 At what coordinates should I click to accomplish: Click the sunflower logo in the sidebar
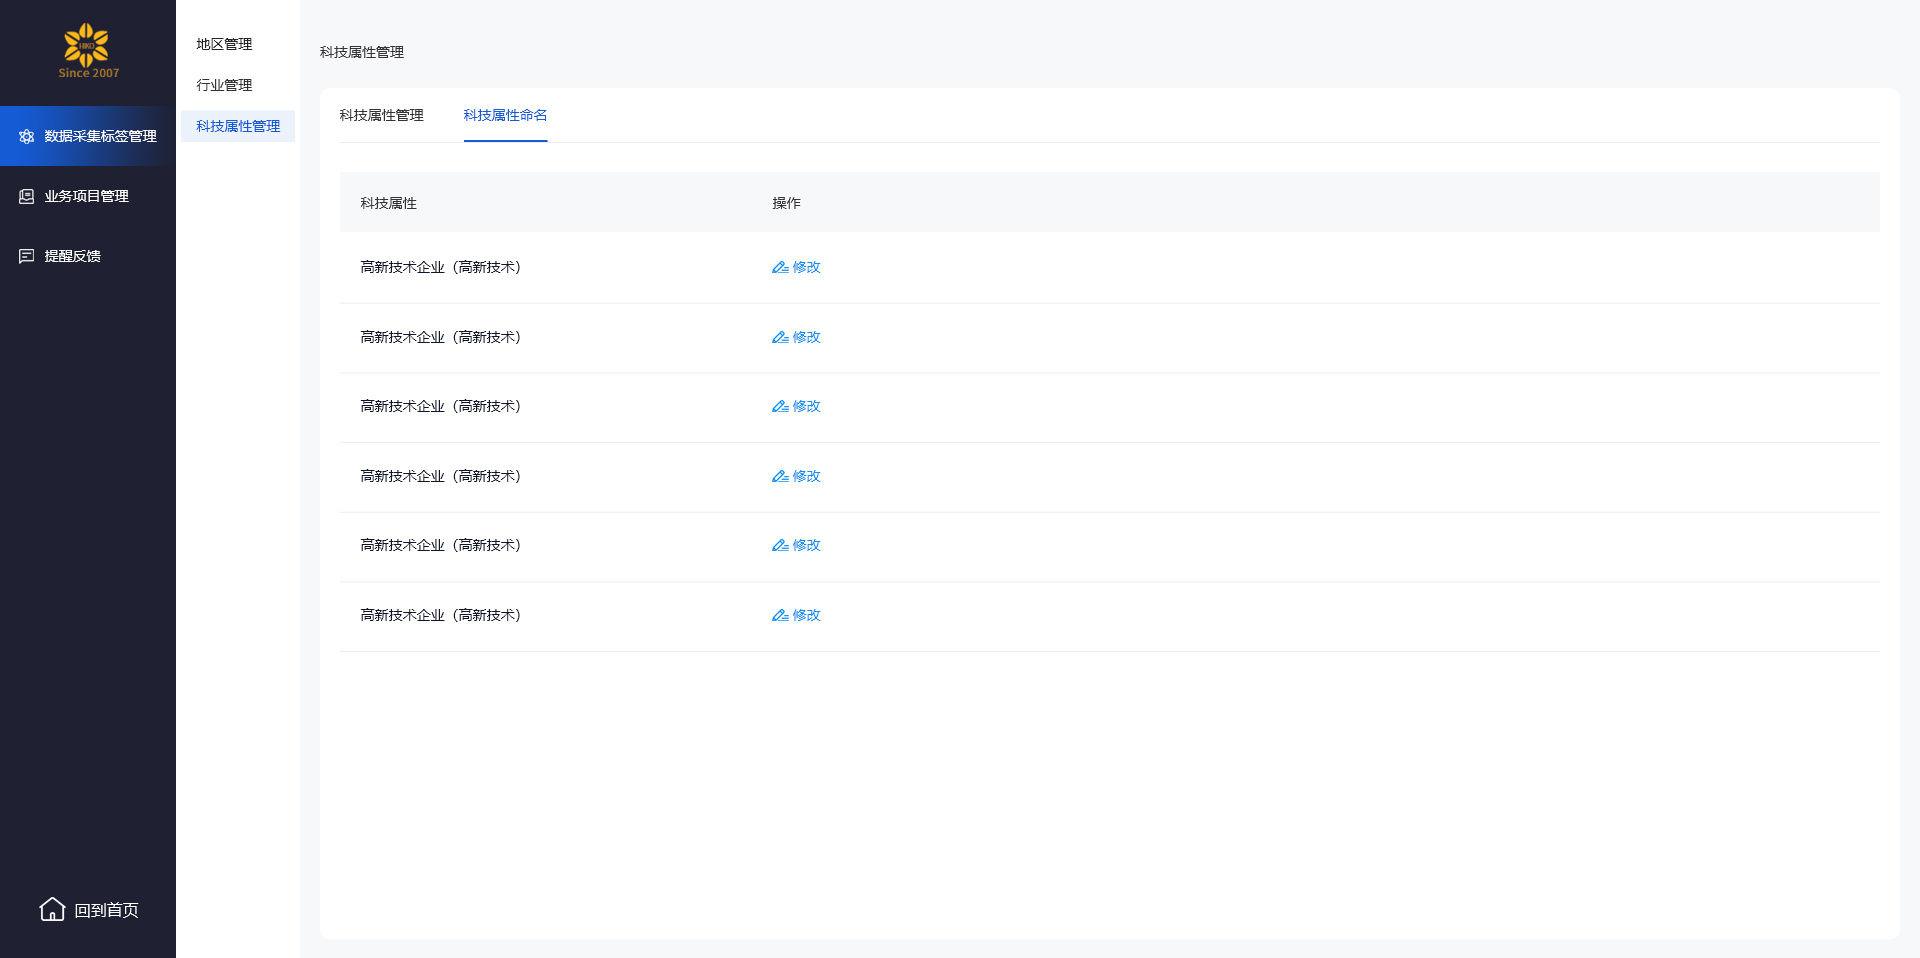click(x=87, y=46)
